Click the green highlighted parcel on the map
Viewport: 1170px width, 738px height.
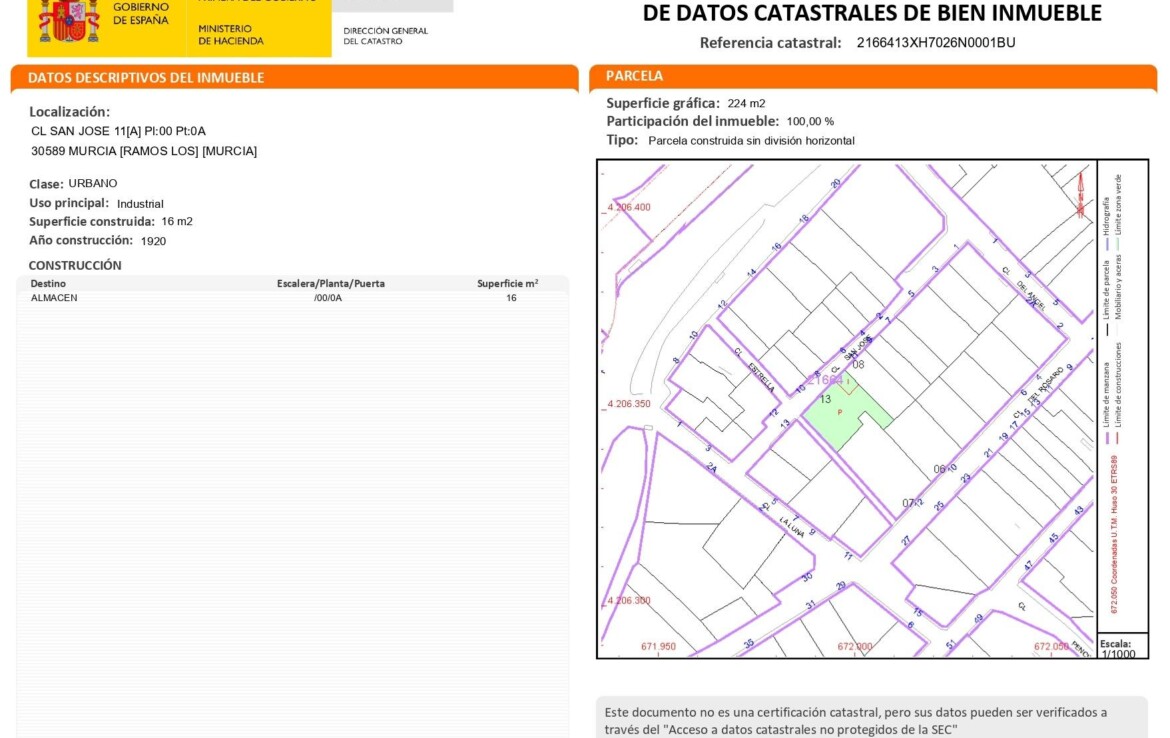pos(846,414)
